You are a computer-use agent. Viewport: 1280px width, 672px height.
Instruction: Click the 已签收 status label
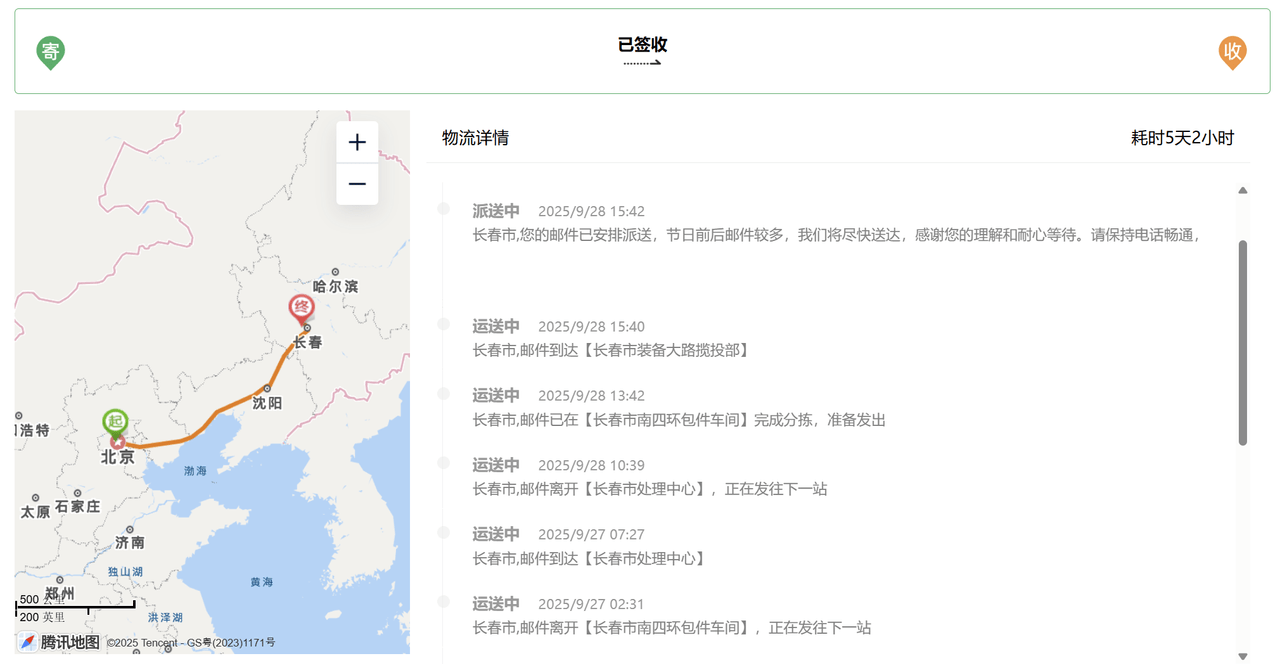(642, 44)
